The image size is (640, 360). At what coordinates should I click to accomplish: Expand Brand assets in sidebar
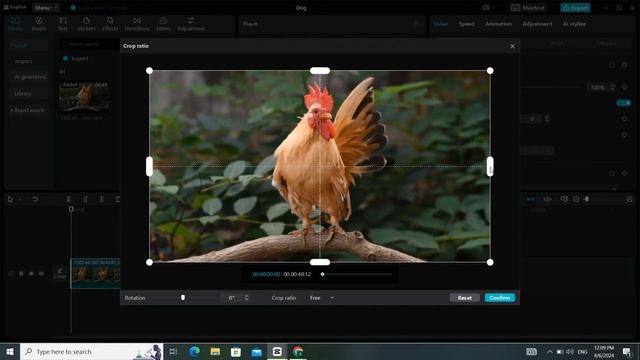tap(28, 110)
